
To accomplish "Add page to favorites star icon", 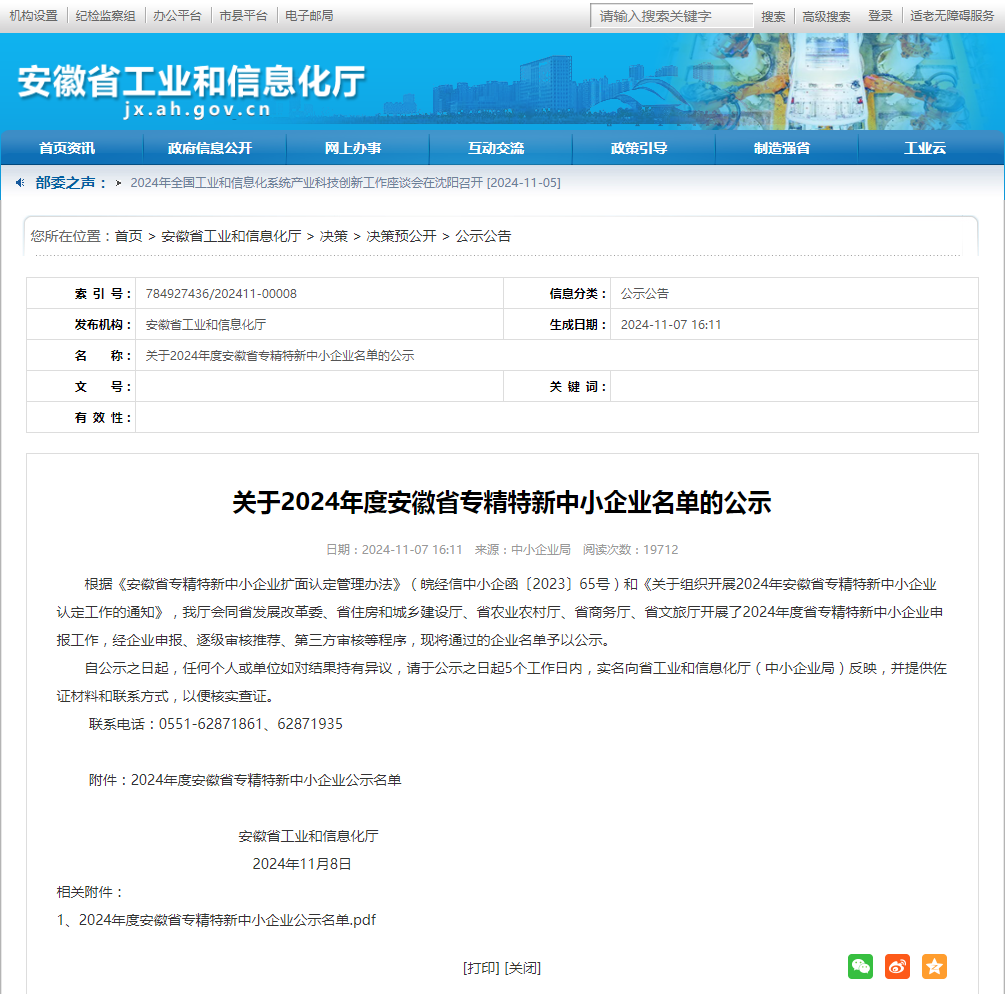I will point(934,966).
